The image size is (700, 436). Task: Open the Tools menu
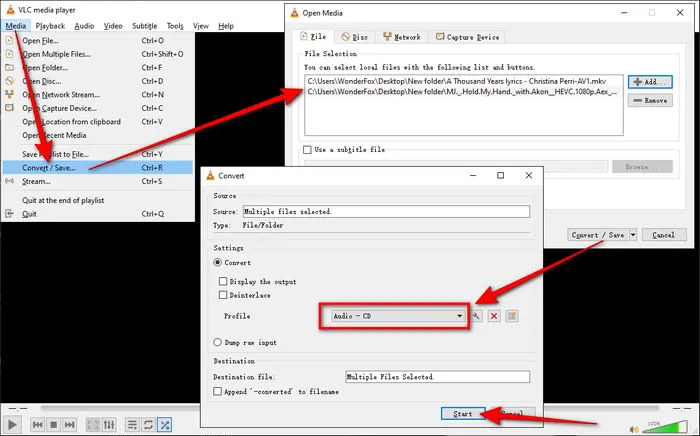click(x=175, y=26)
